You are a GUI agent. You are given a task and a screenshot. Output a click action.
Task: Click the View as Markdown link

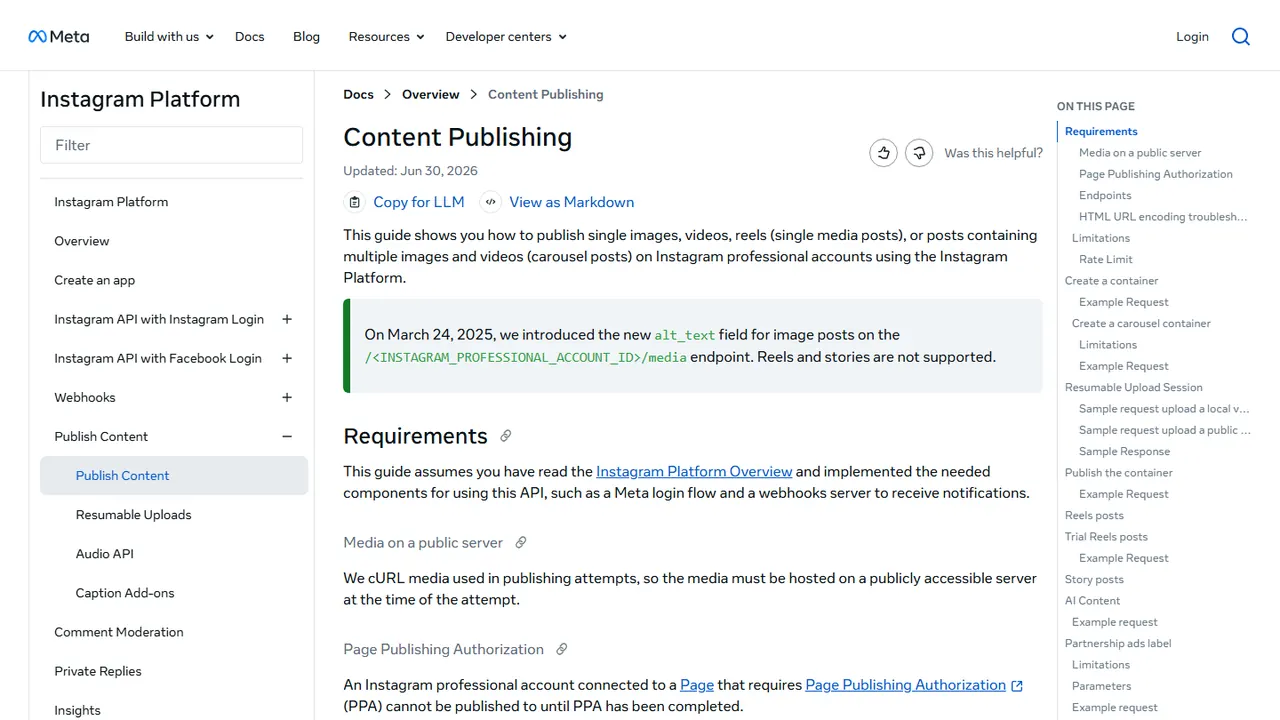[x=572, y=202]
